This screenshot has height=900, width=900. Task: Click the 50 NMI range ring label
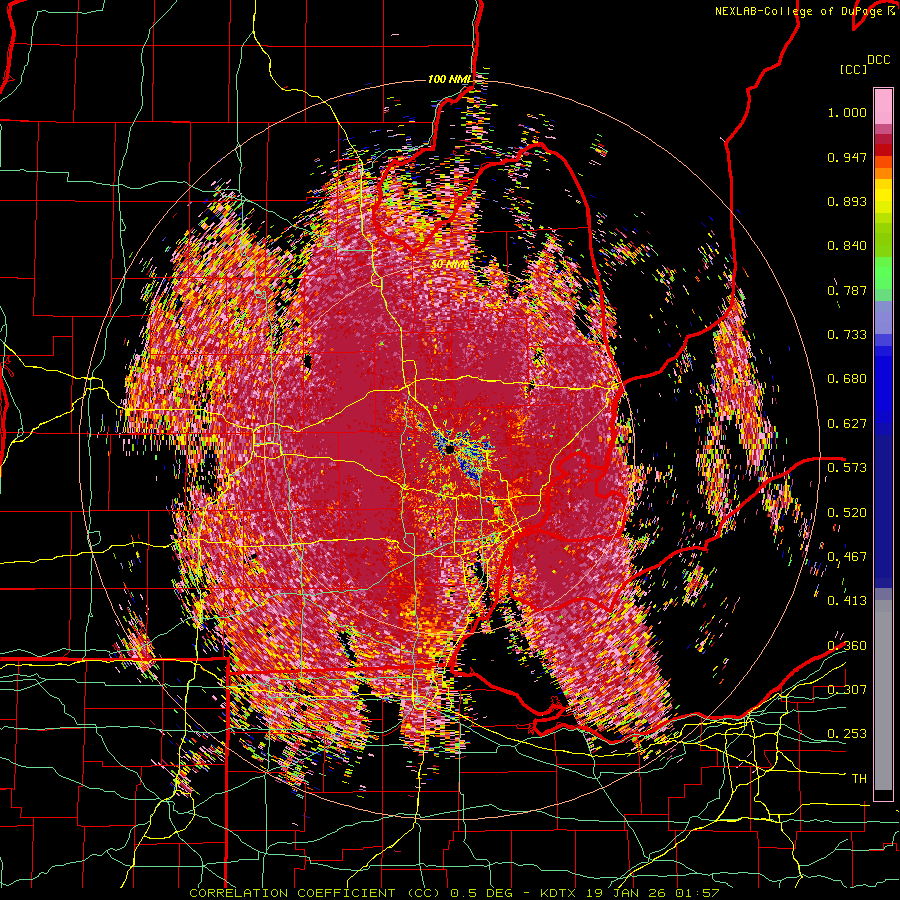coord(449,265)
